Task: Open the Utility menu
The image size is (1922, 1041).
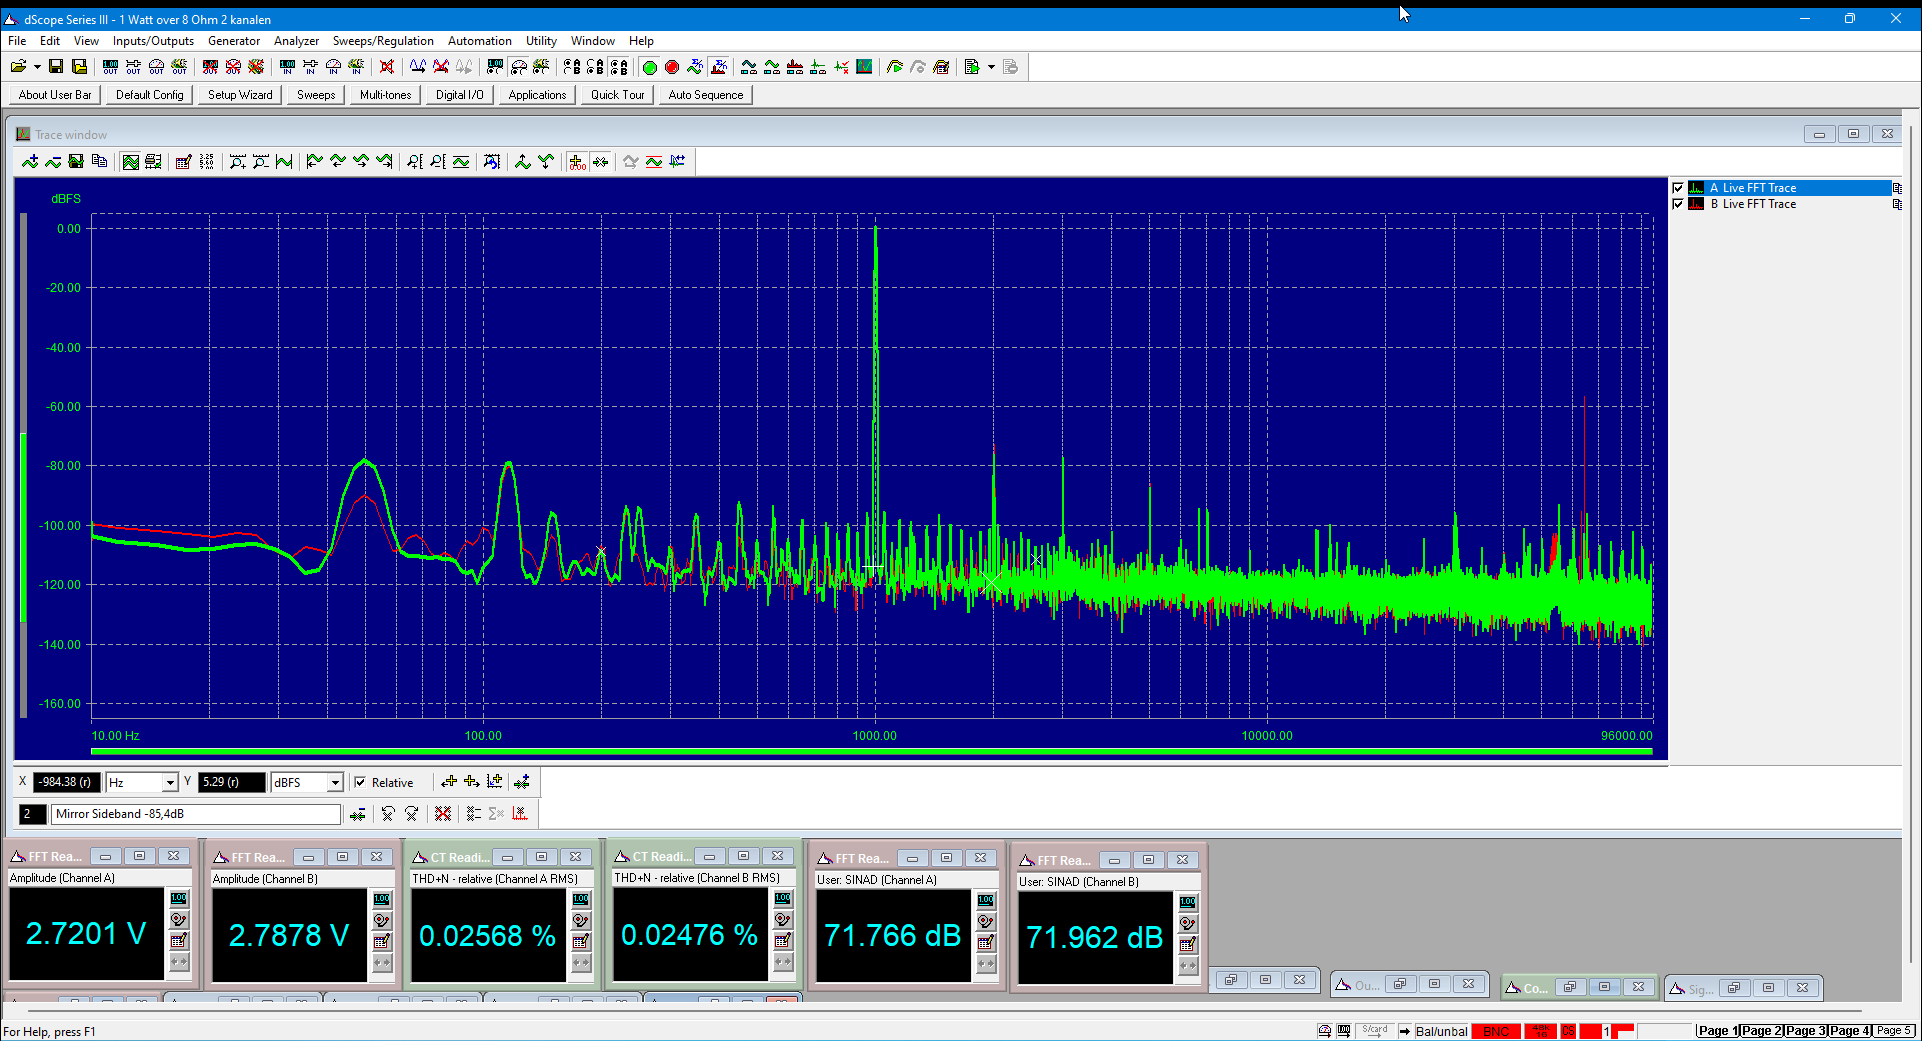Action: point(541,41)
